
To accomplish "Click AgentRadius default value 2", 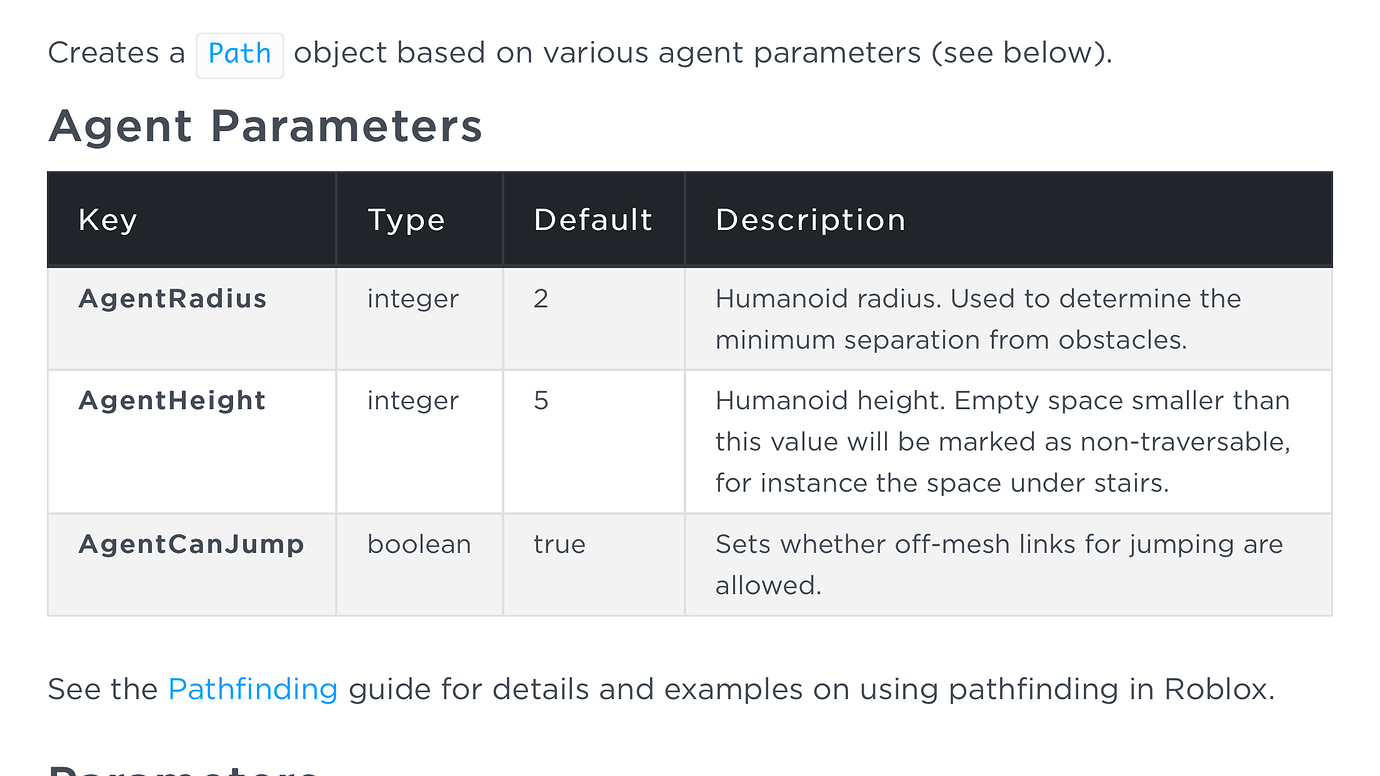I will (541, 298).
